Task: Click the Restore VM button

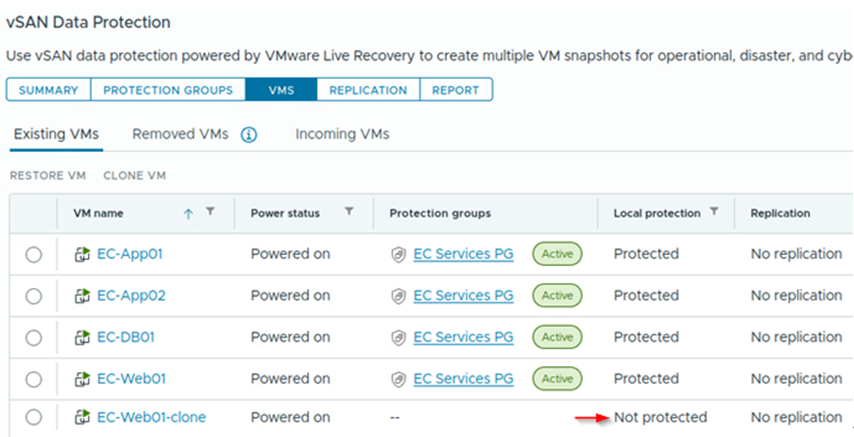Action: [x=48, y=176]
